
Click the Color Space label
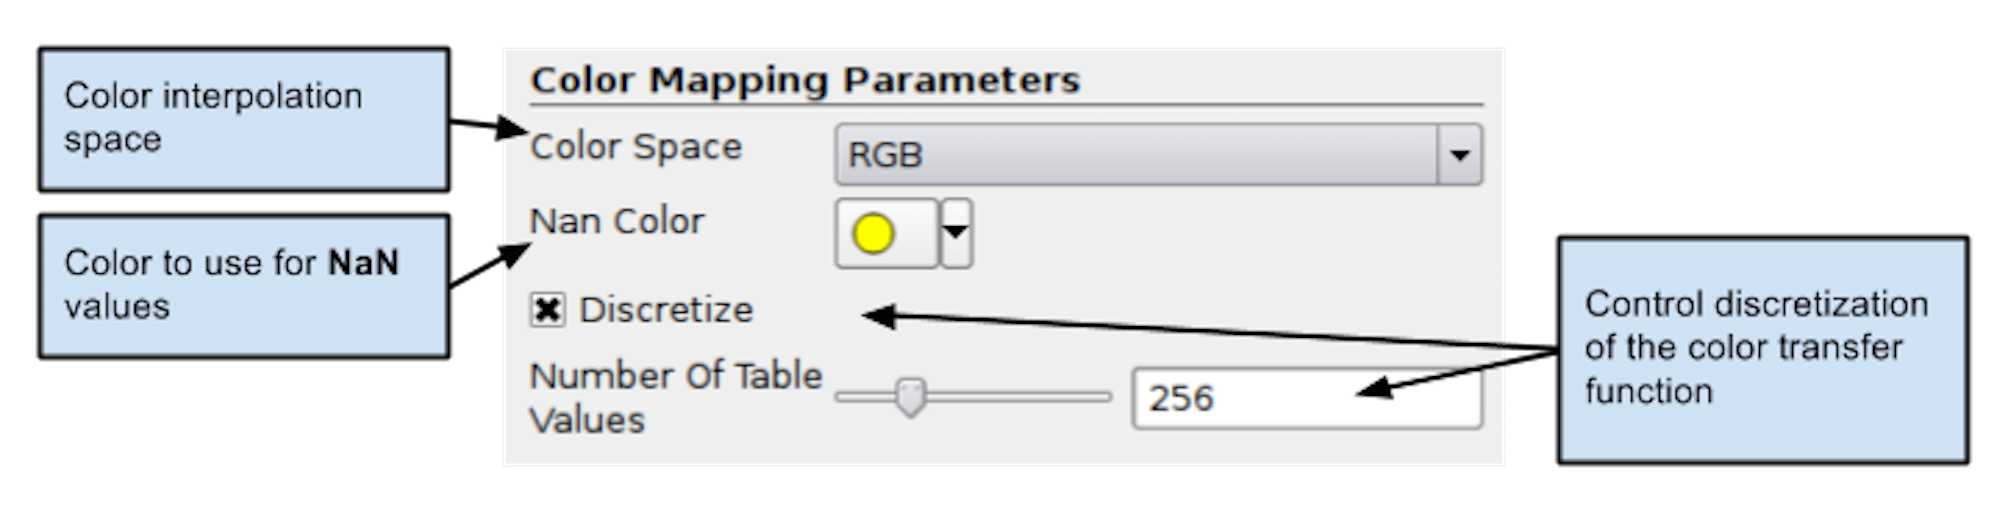pos(636,147)
